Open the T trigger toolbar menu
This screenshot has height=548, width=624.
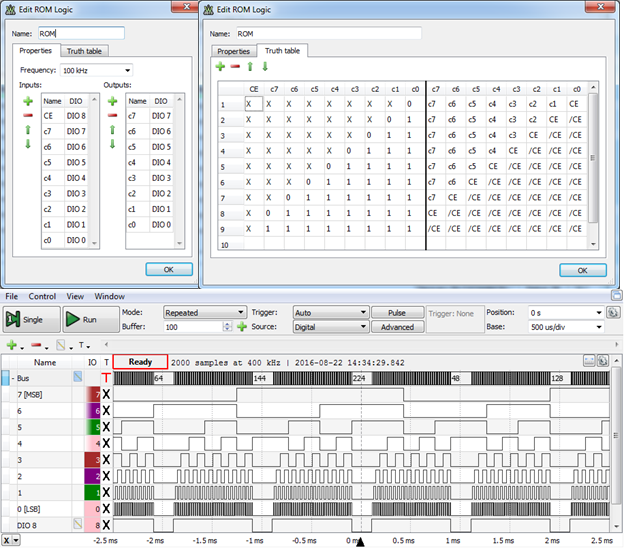tap(82, 345)
